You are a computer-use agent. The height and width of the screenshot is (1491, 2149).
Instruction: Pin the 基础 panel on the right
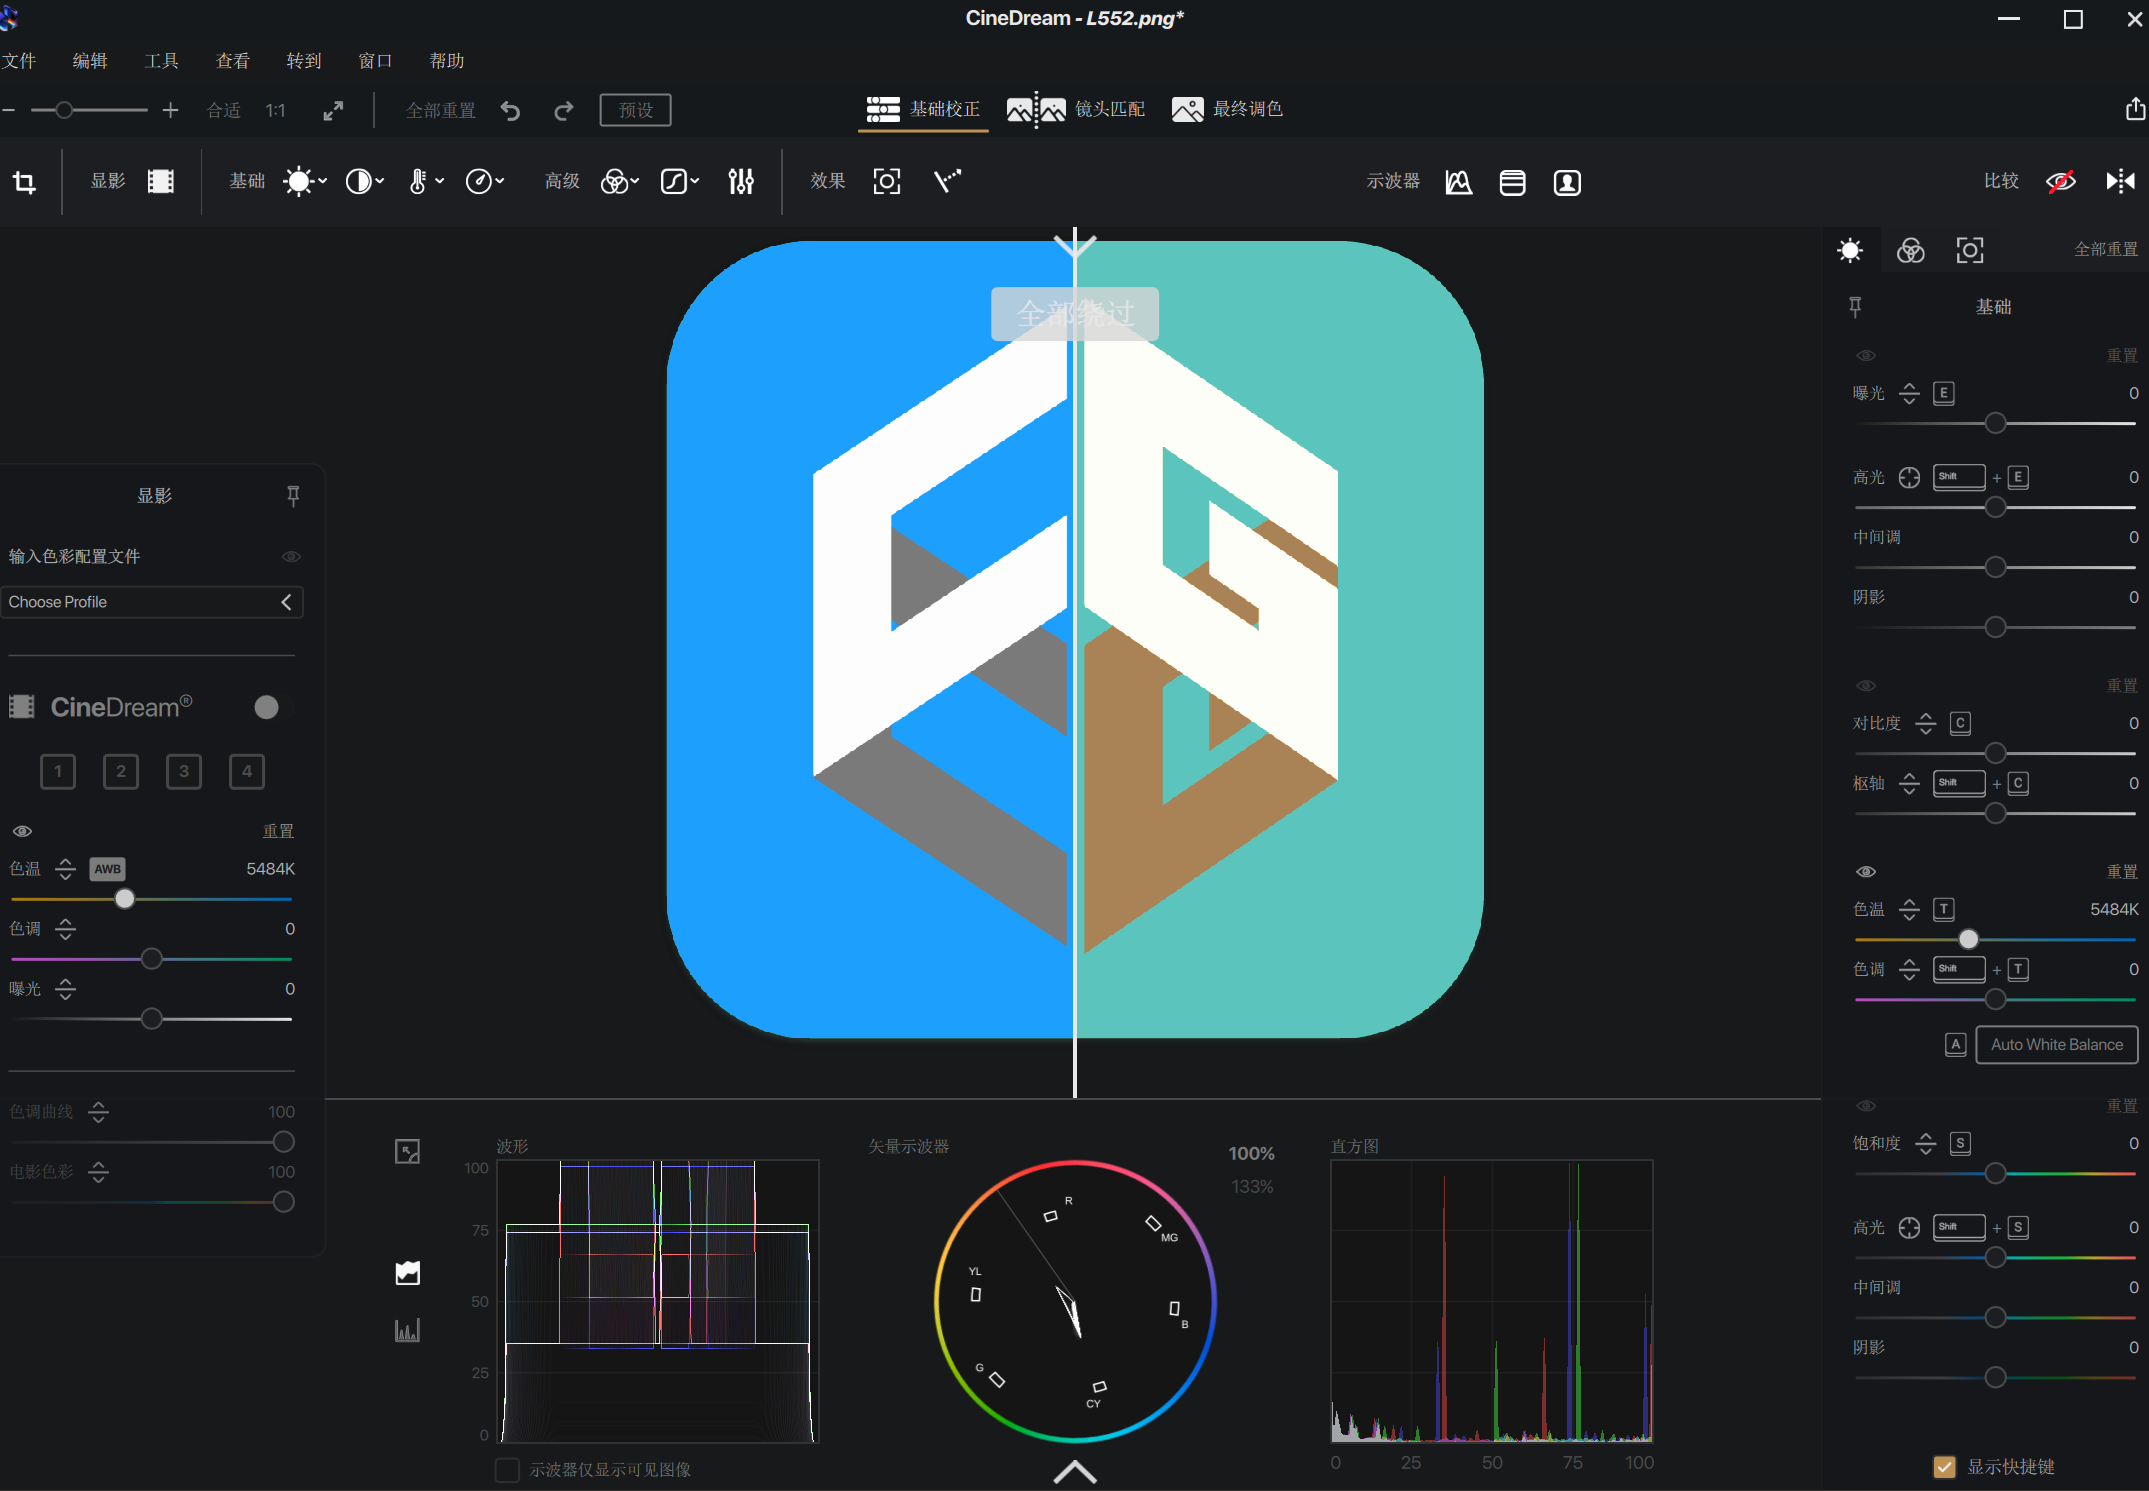click(x=1855, y=307)
